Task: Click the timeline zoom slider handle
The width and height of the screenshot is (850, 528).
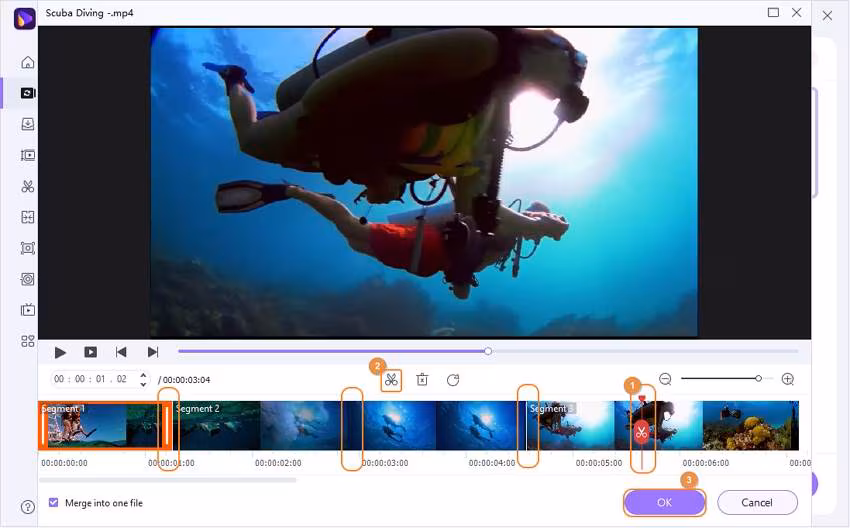Action: [758, 378]
